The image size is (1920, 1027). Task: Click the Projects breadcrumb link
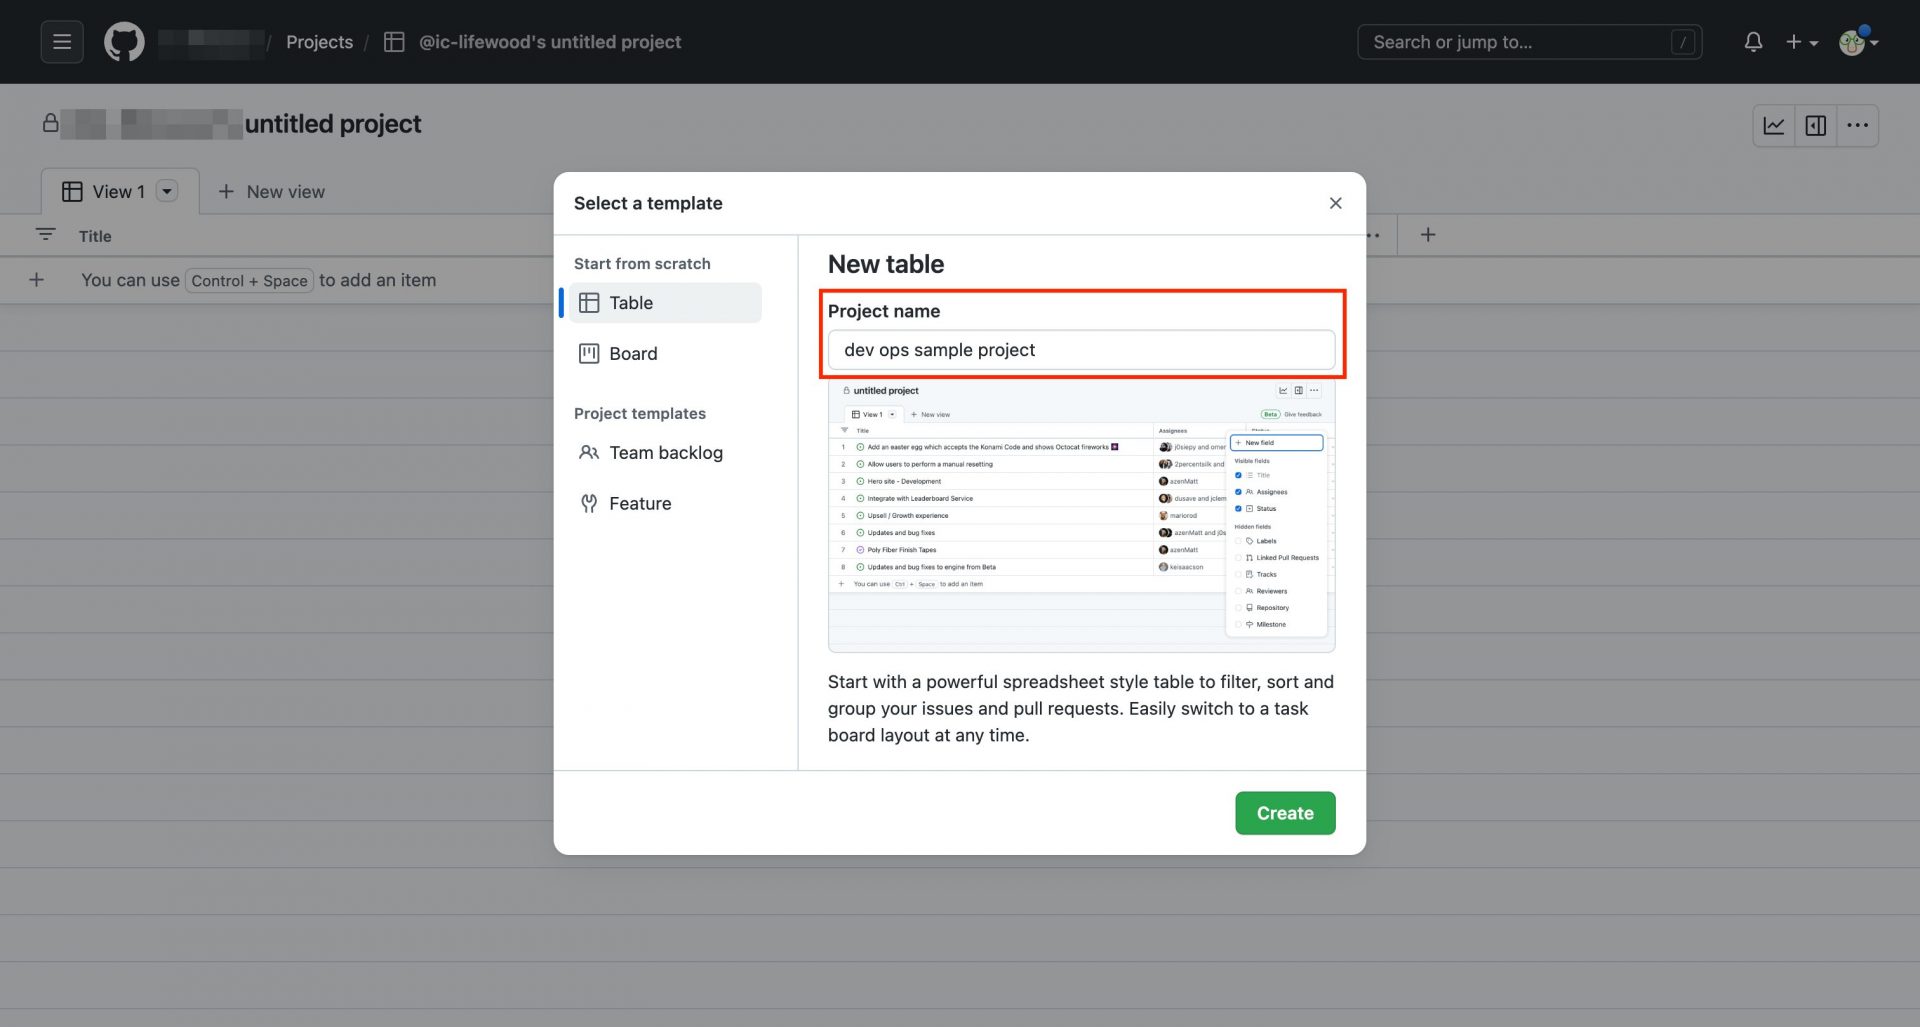tap(319, 42)
